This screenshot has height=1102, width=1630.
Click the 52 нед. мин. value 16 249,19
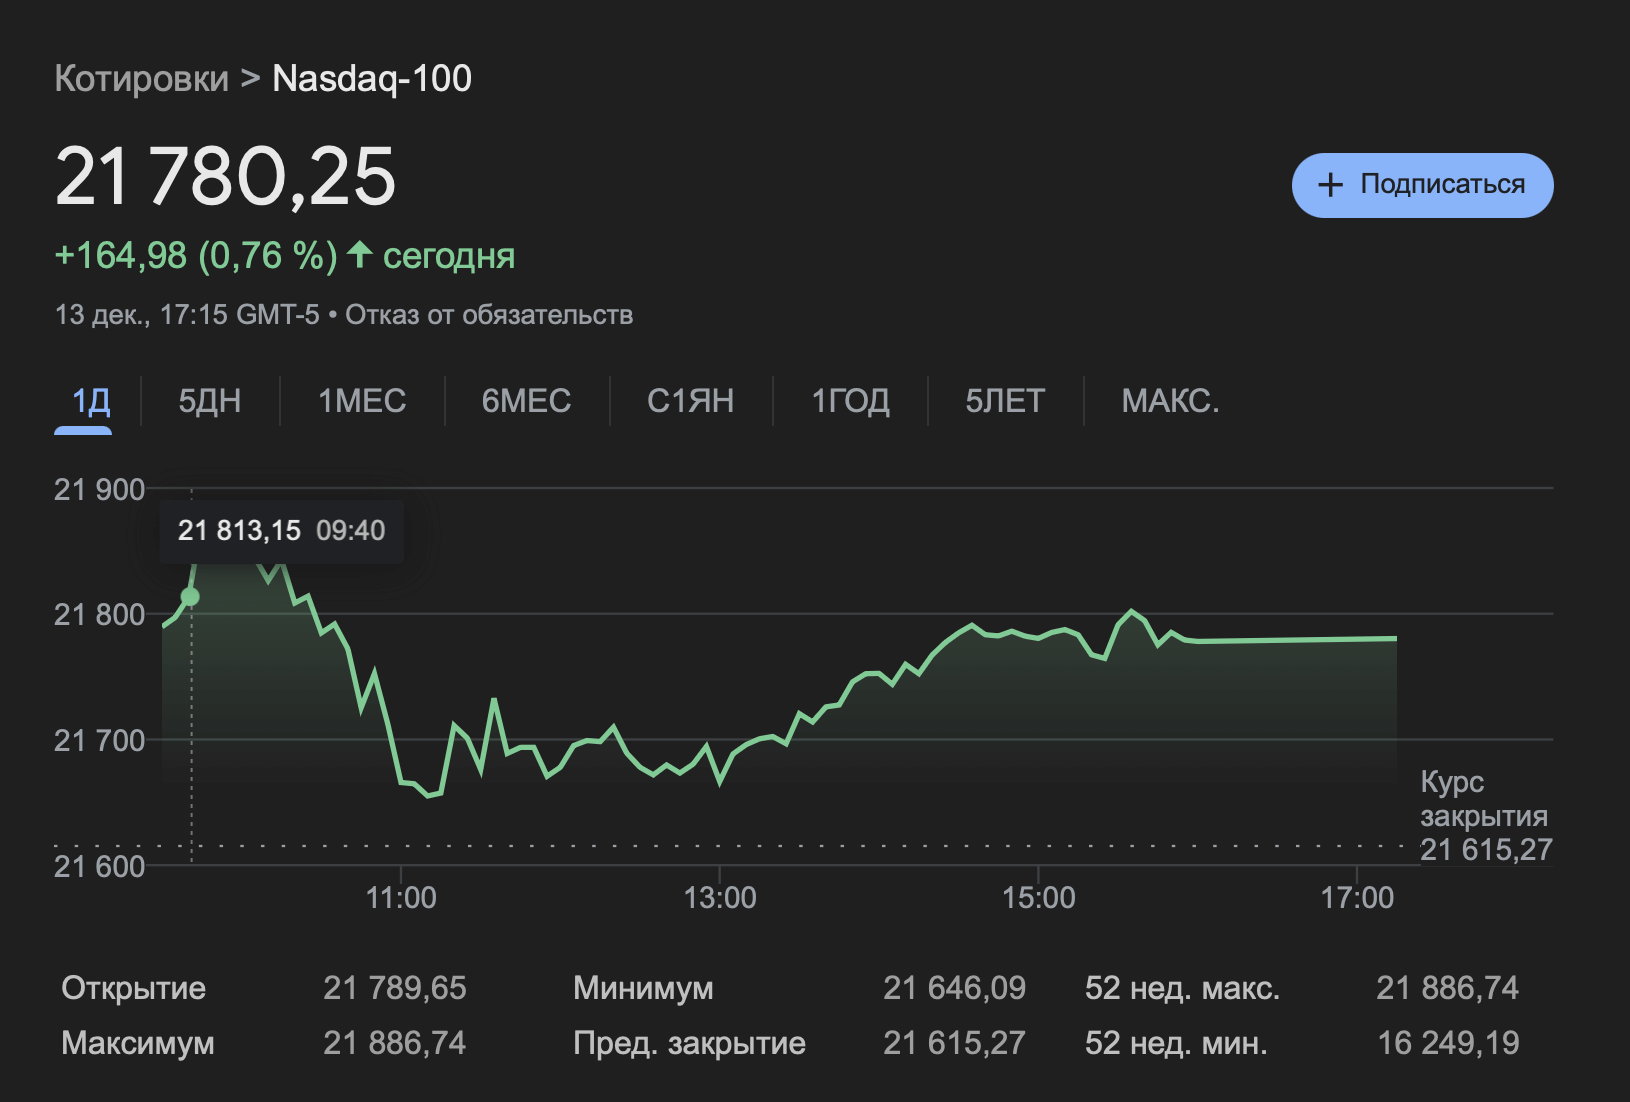[1448, 1043]
